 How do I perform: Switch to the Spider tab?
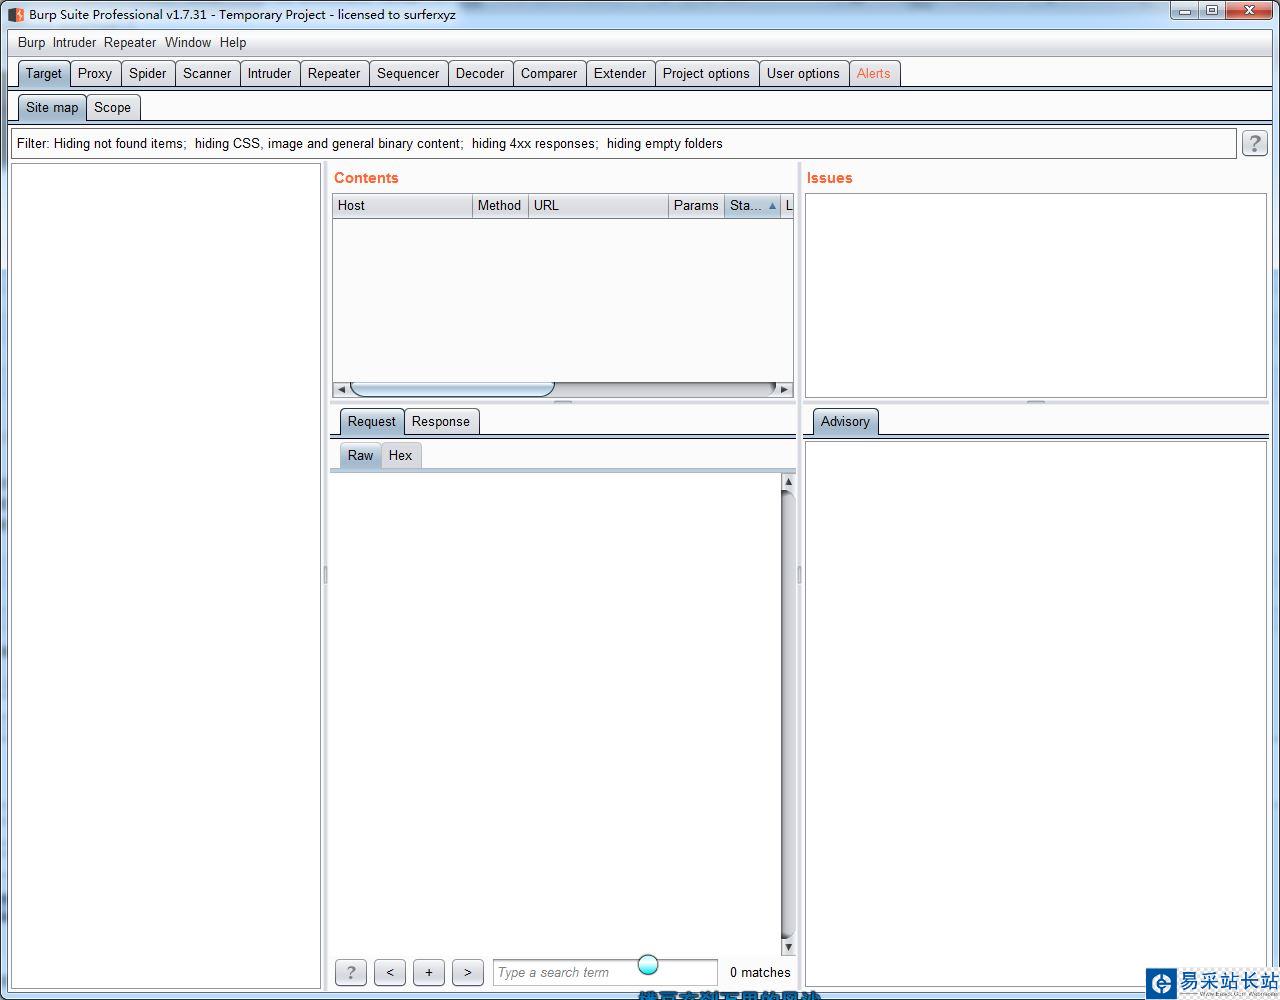pos(148,73)
